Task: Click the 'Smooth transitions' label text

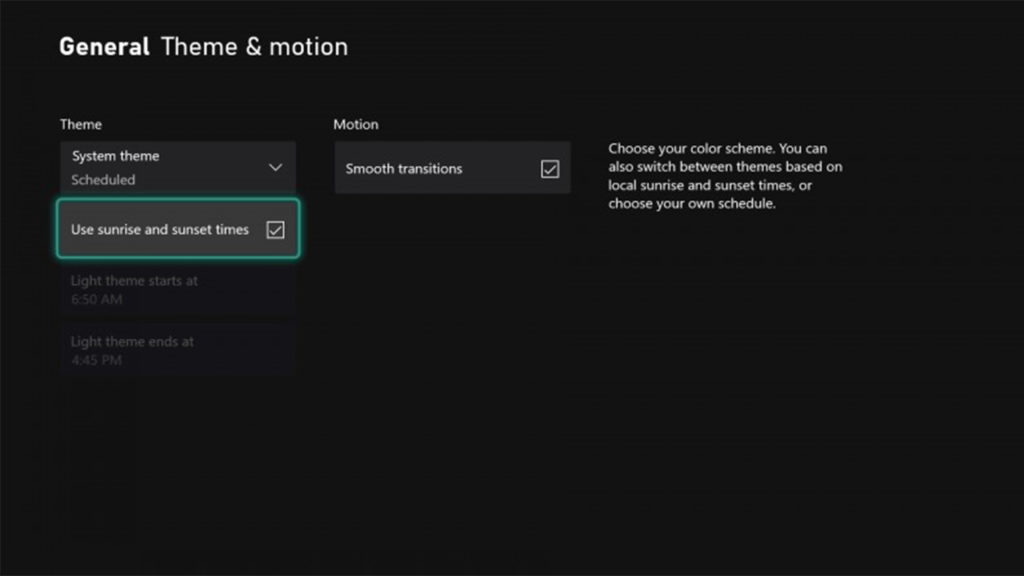Action: [x=404, y=169]
